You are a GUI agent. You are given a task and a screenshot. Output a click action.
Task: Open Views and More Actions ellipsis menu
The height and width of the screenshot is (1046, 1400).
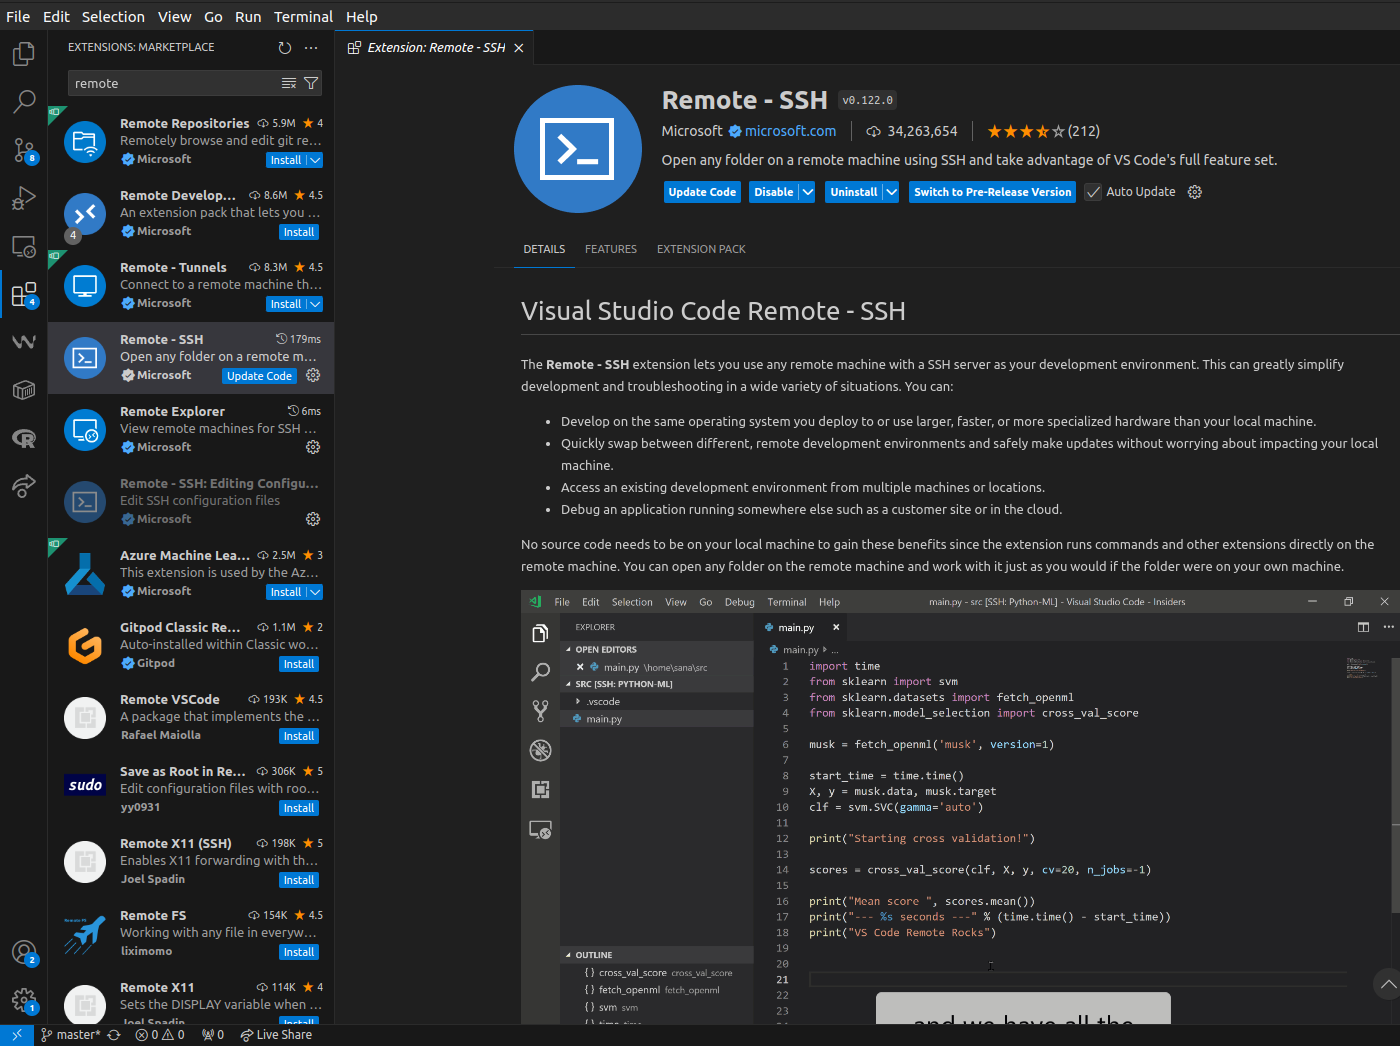click(311, 47)
